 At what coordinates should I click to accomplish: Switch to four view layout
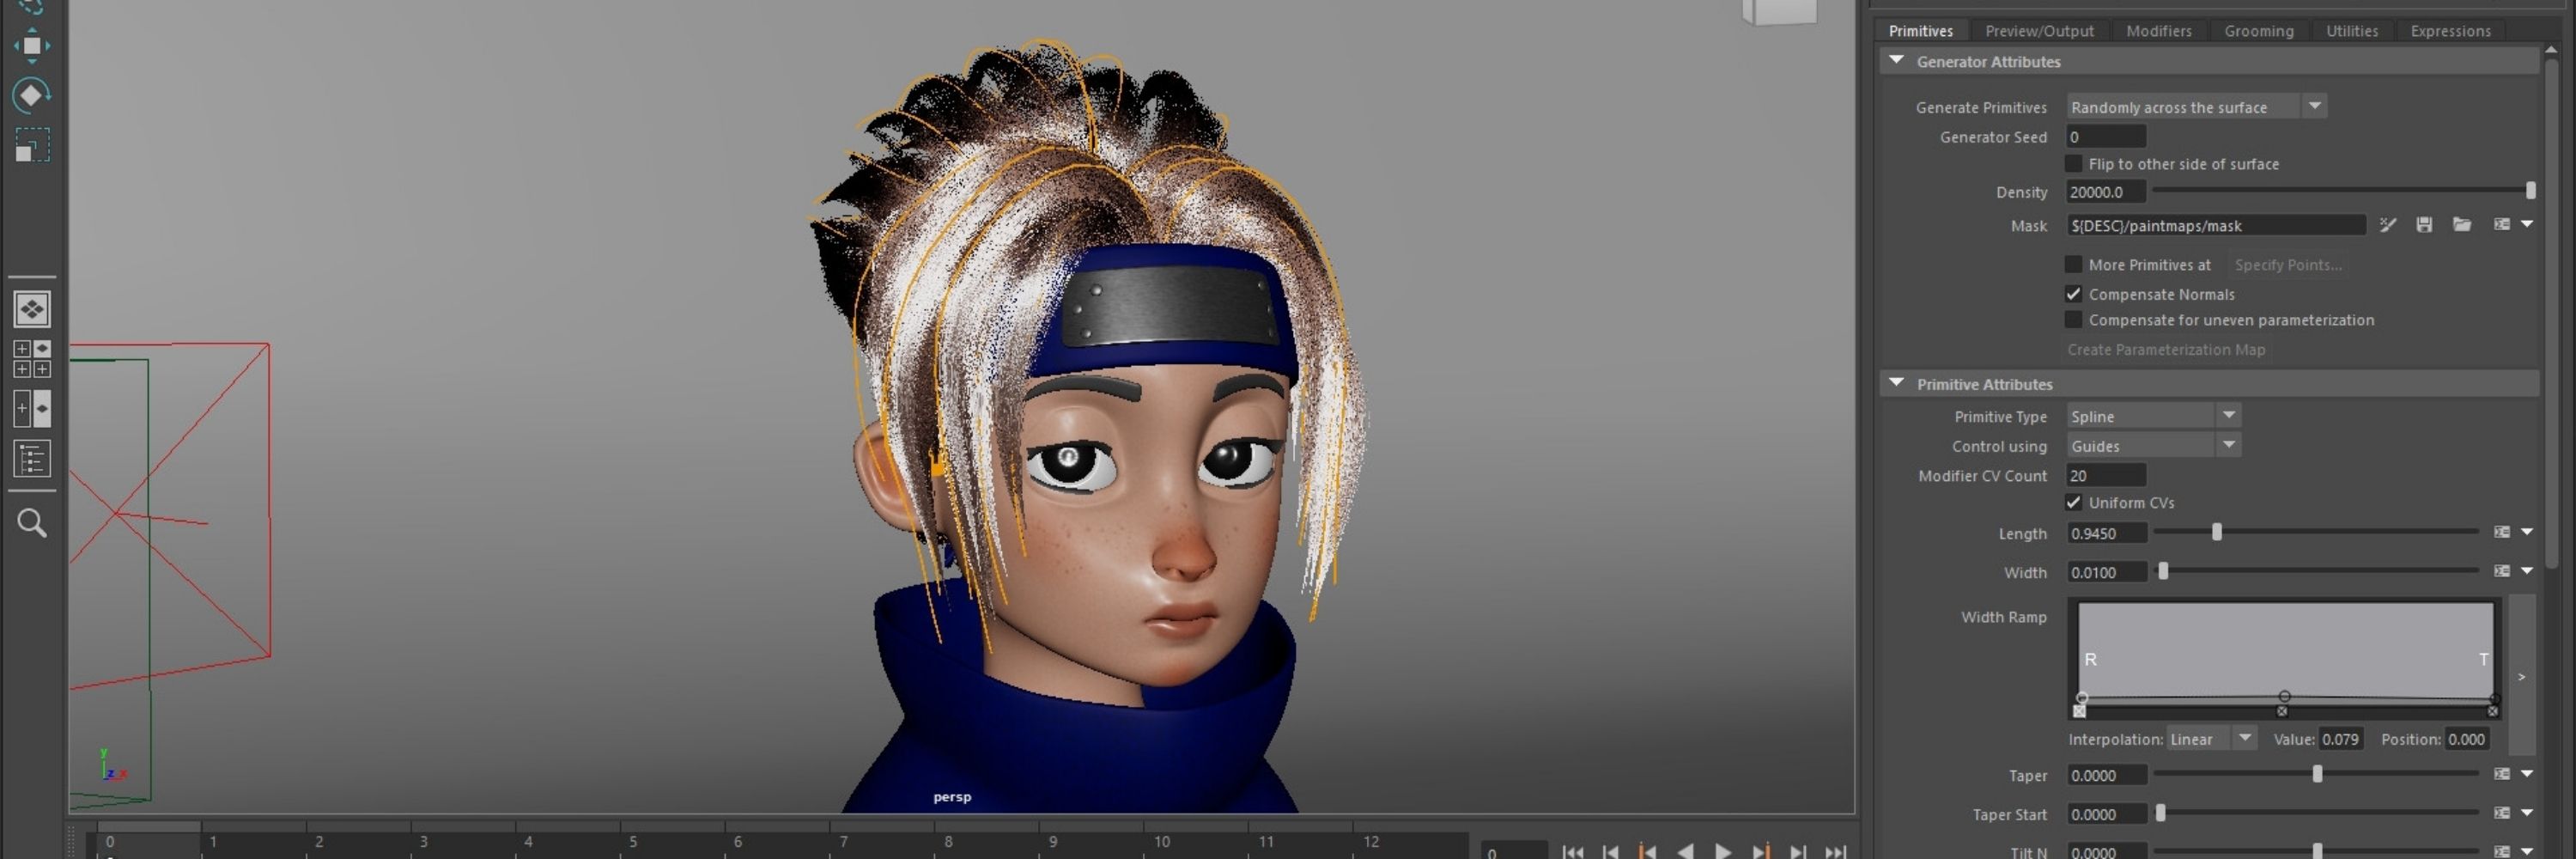pyautogui.click(x=32, y=359)
